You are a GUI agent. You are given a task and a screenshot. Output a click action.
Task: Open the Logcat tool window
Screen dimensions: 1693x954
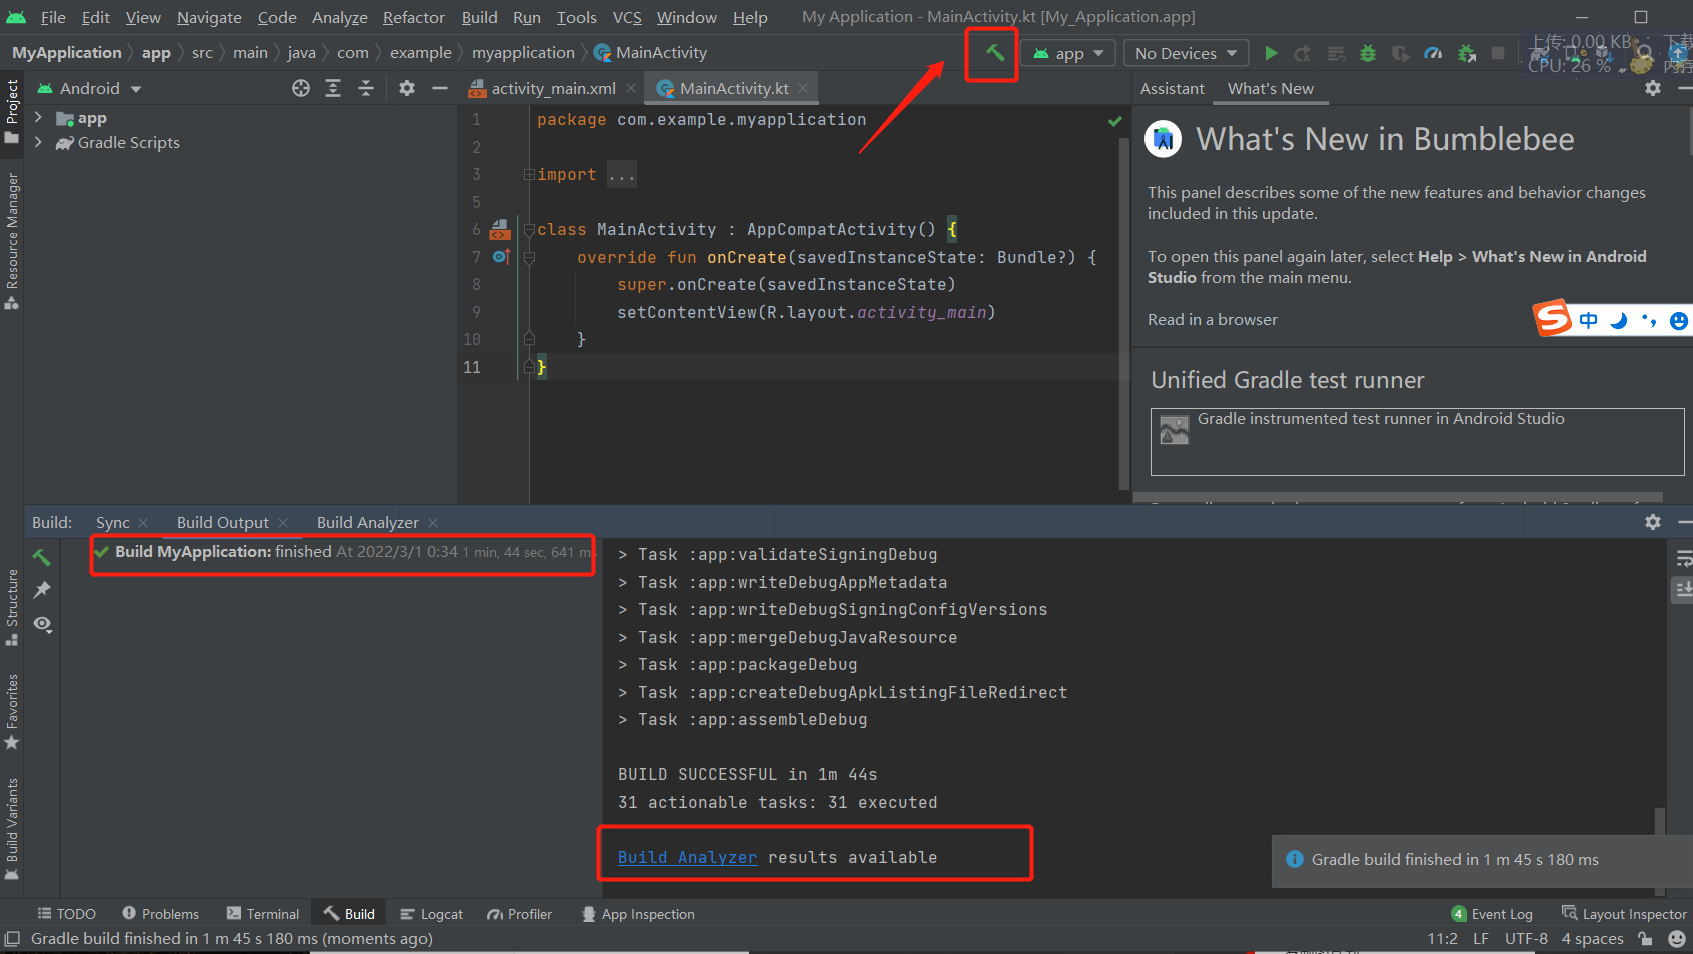click(x=431, y=914)
